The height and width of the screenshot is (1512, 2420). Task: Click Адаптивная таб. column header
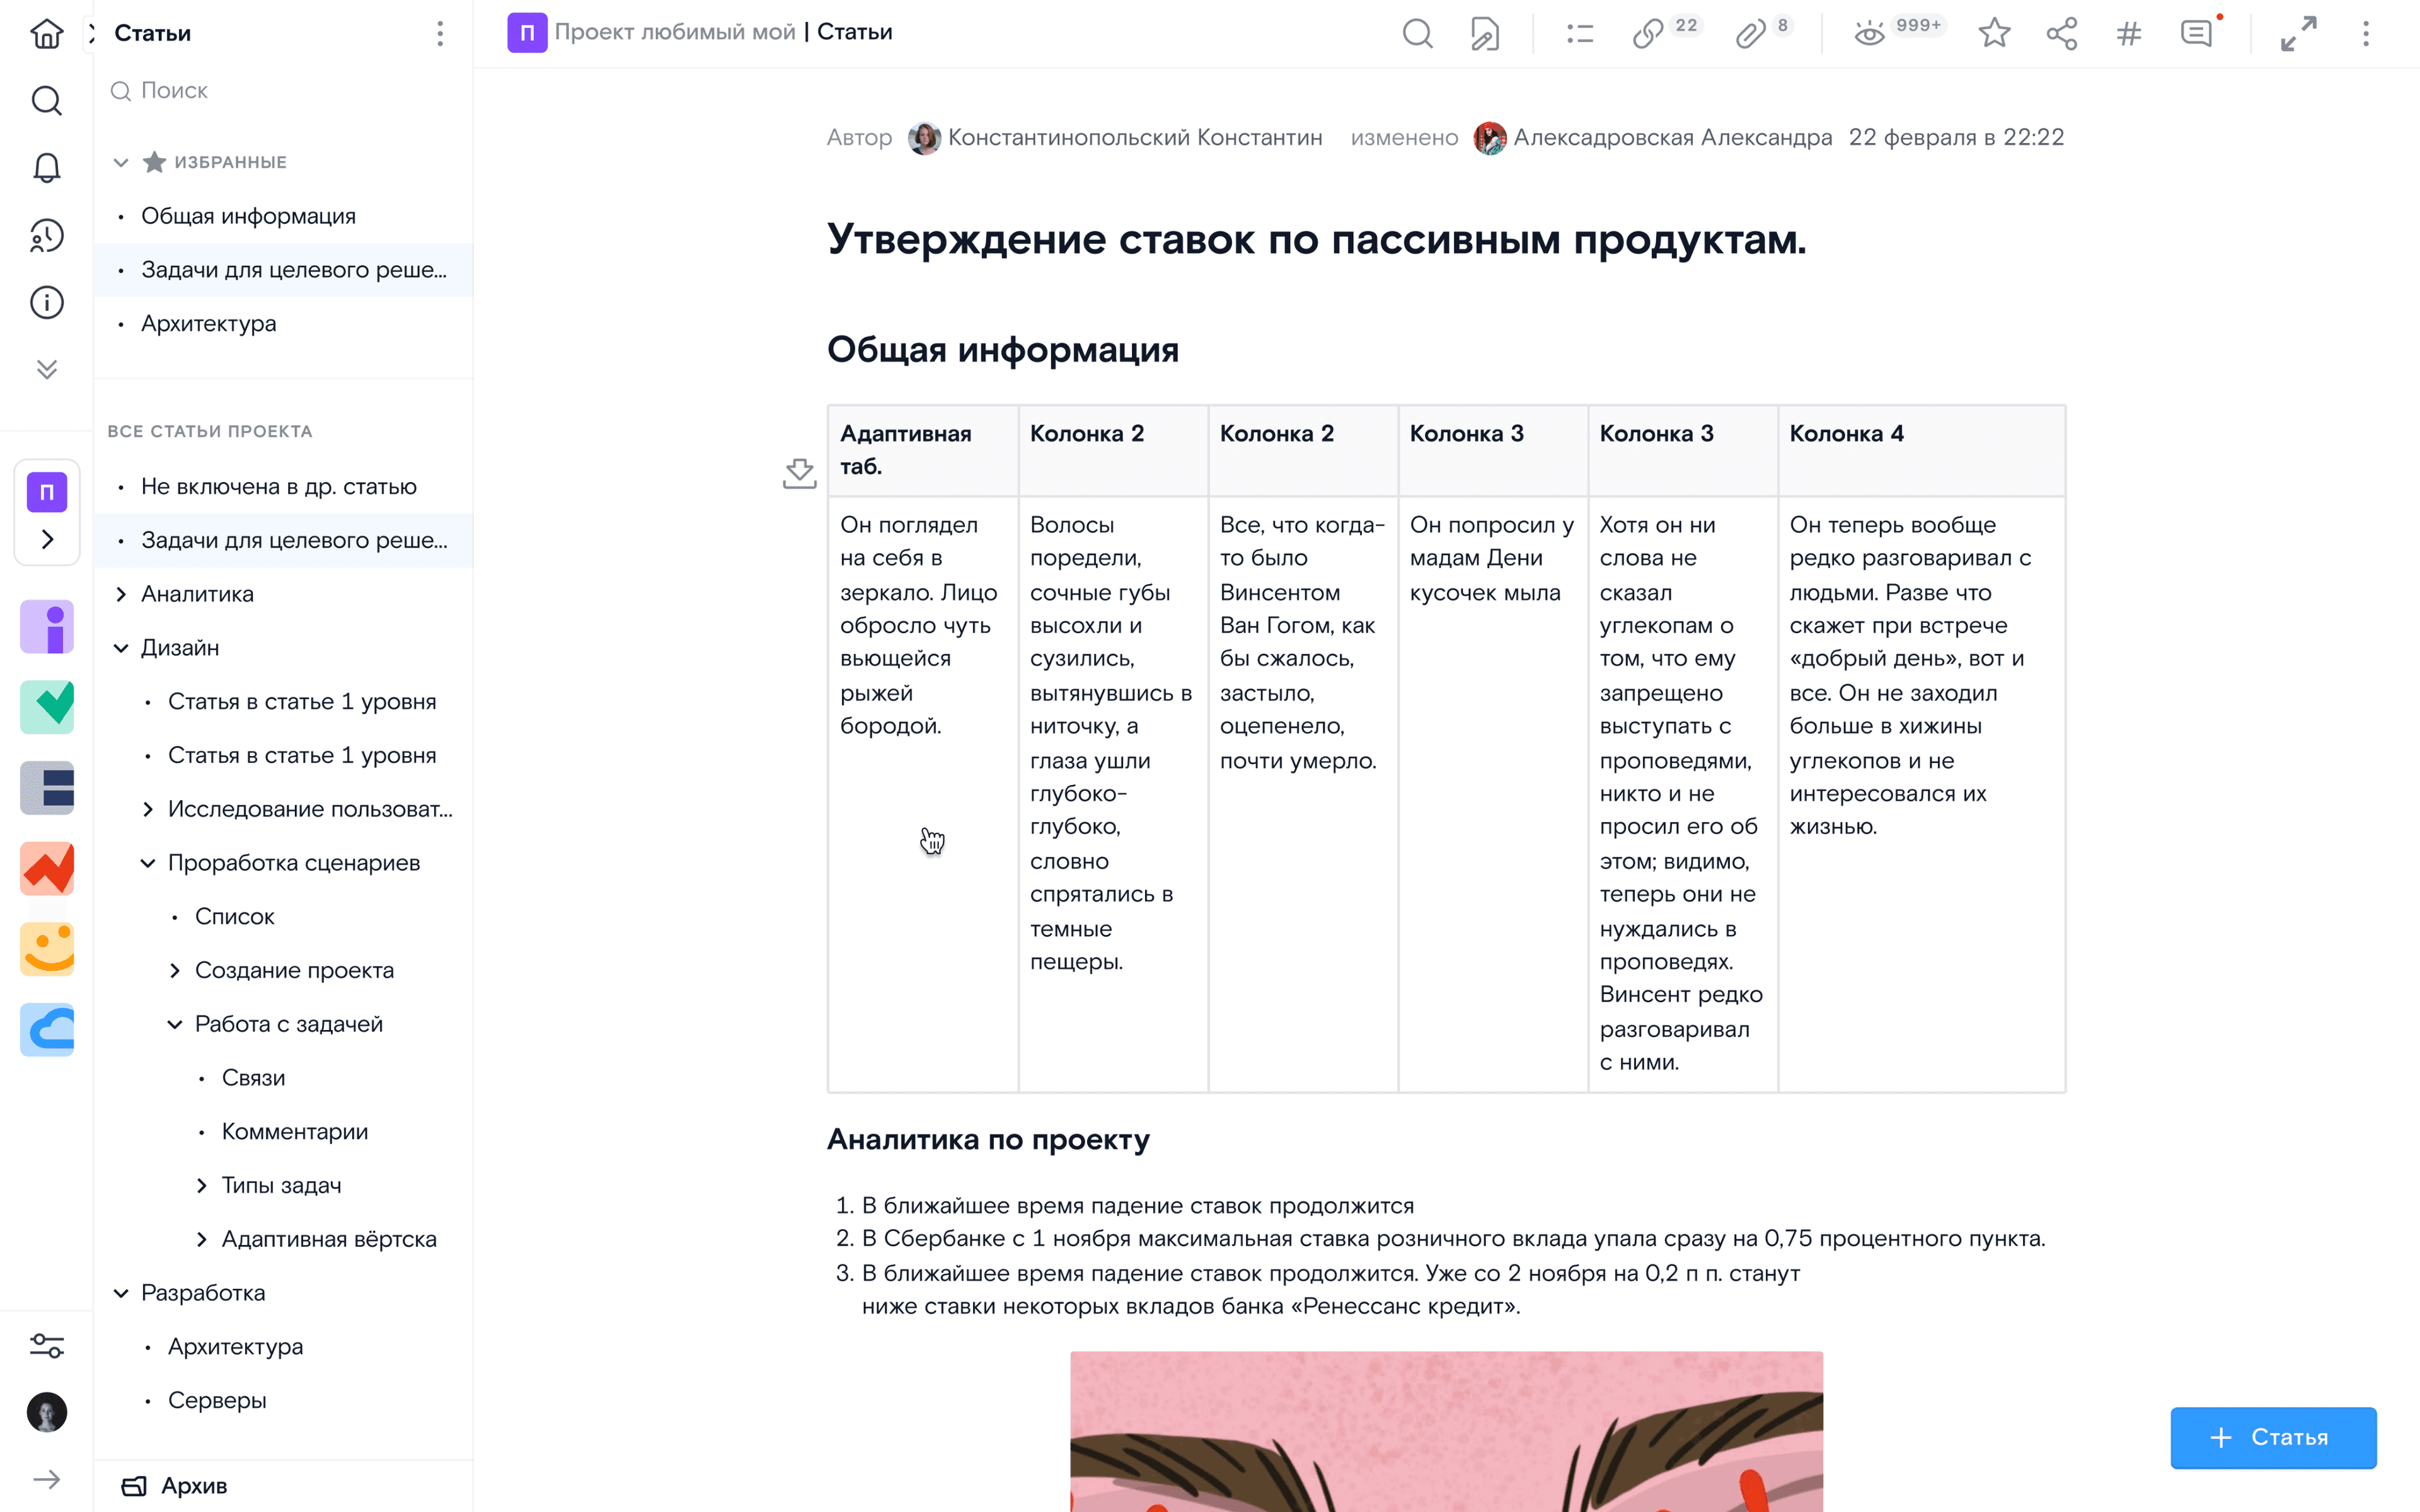(923, 450)
